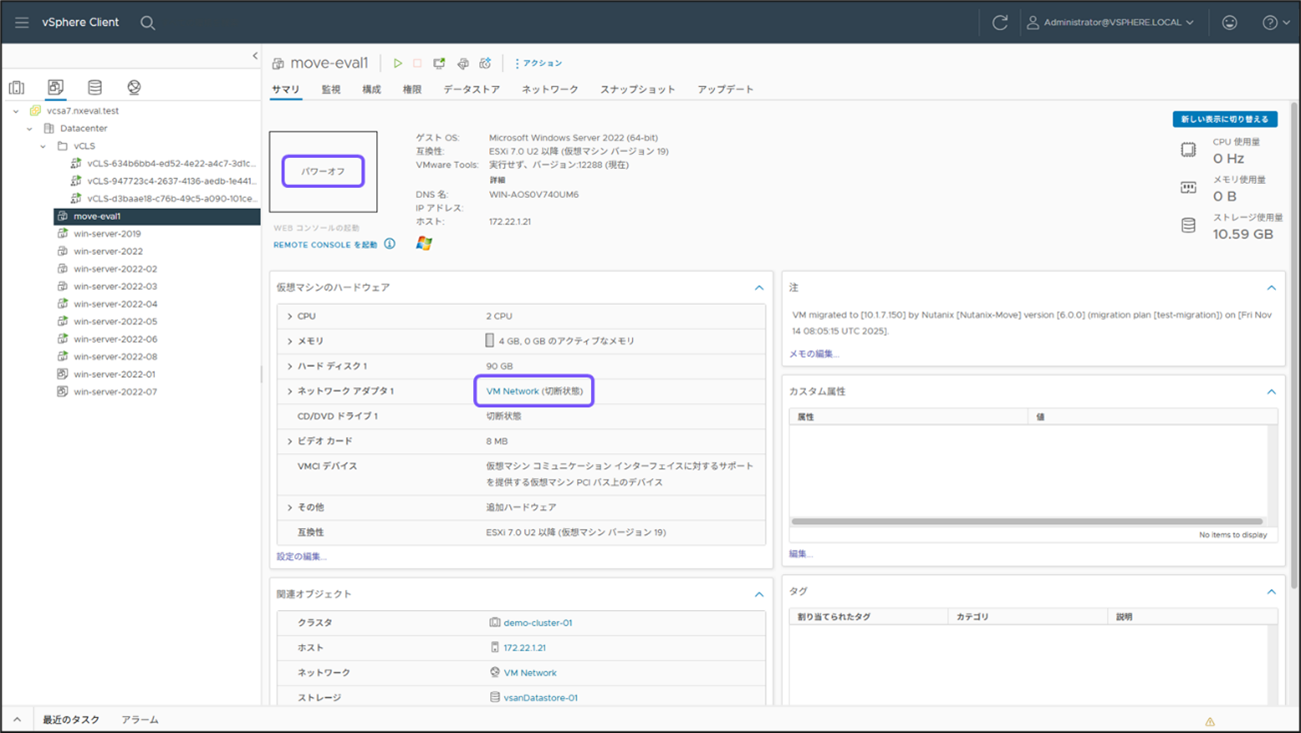Click the custom attributes horizontal scrollbar
This screenshot has width=1301, height=733.
pyautogui.click(x=1027, y=521)
